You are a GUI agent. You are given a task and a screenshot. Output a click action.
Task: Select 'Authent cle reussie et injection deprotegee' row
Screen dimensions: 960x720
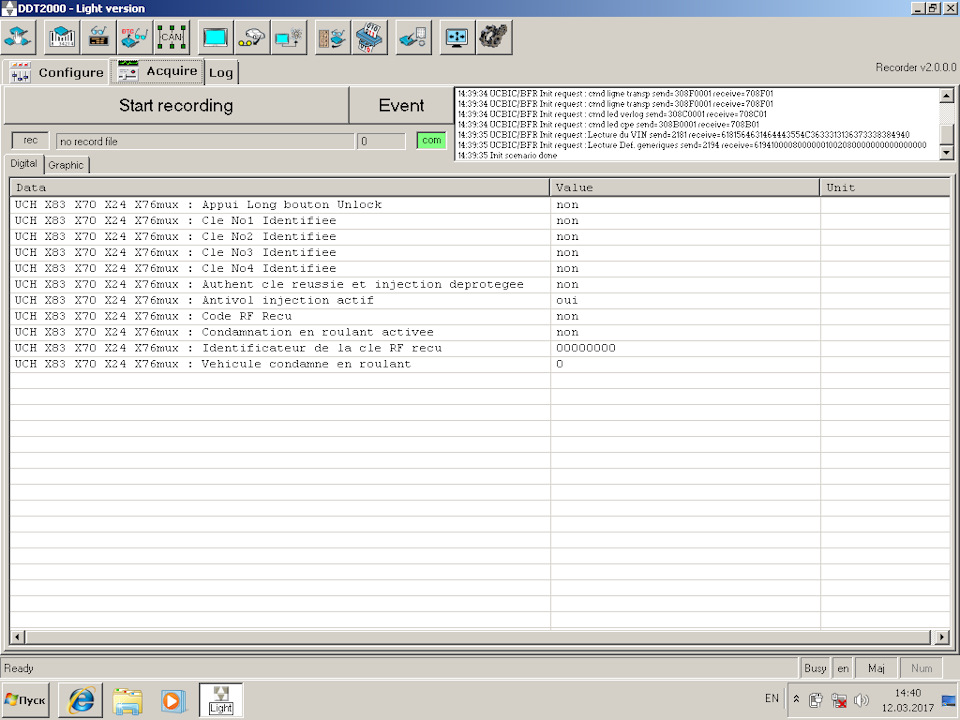[479, 284]
